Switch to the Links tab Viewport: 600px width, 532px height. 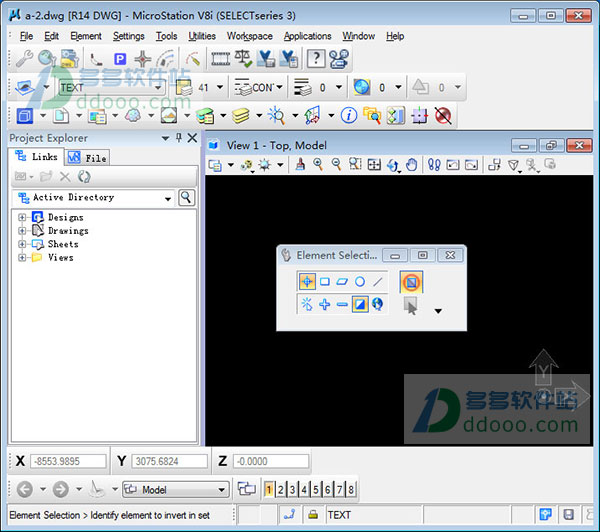tap(36, 157)
